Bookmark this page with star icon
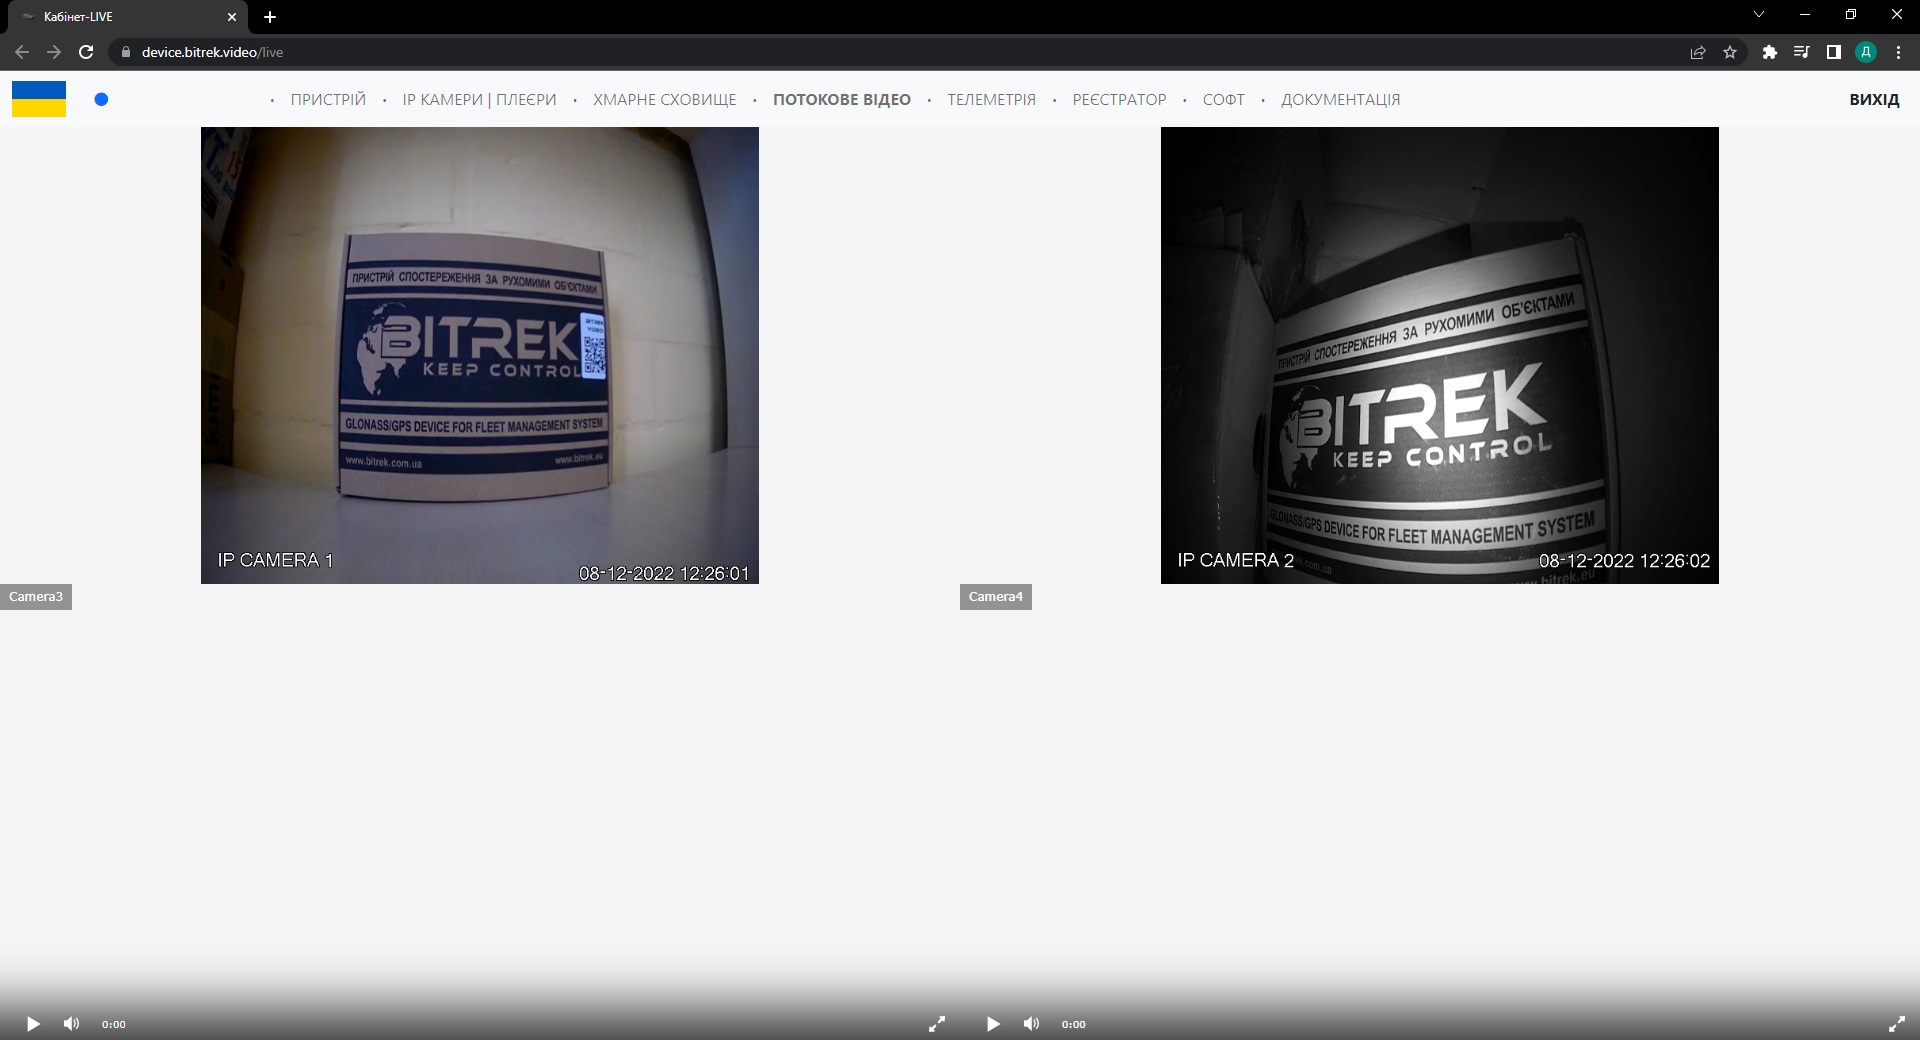Image resolution: width=1920 pixels, height=1040 pixels. [x=1730, y=52]
